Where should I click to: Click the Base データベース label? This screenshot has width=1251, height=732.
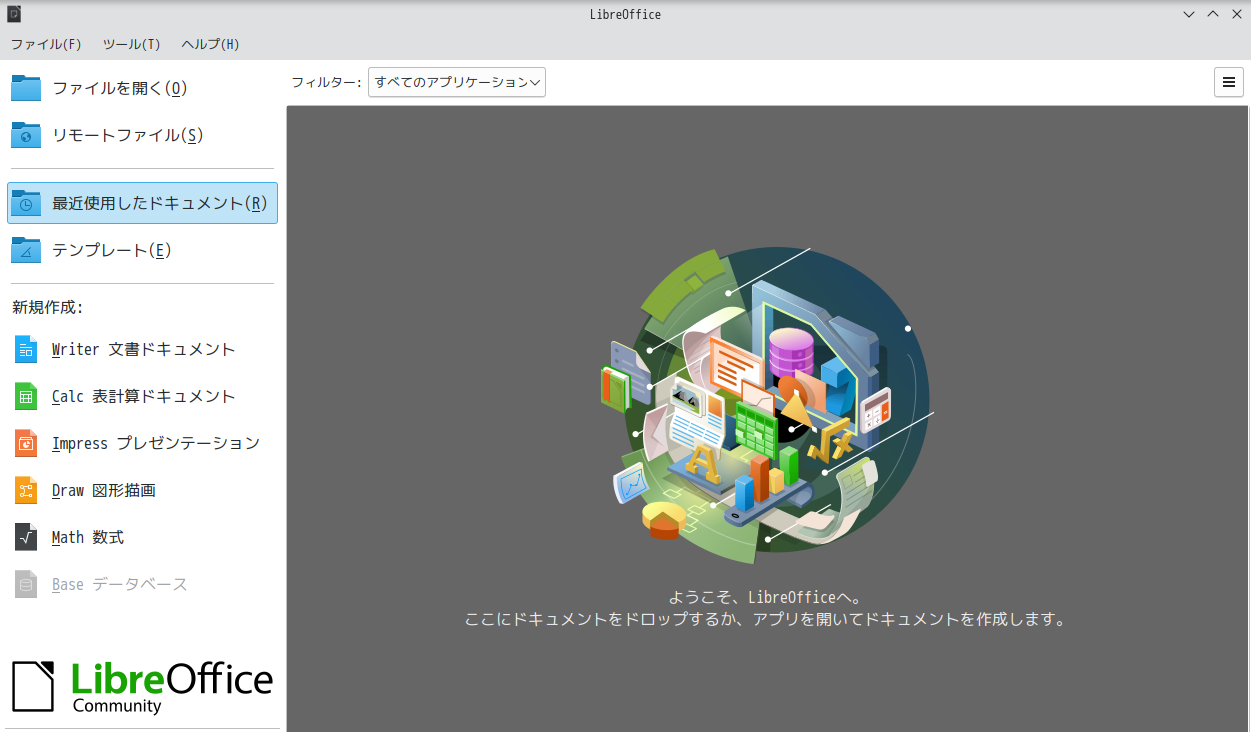[x=120, y=584]
